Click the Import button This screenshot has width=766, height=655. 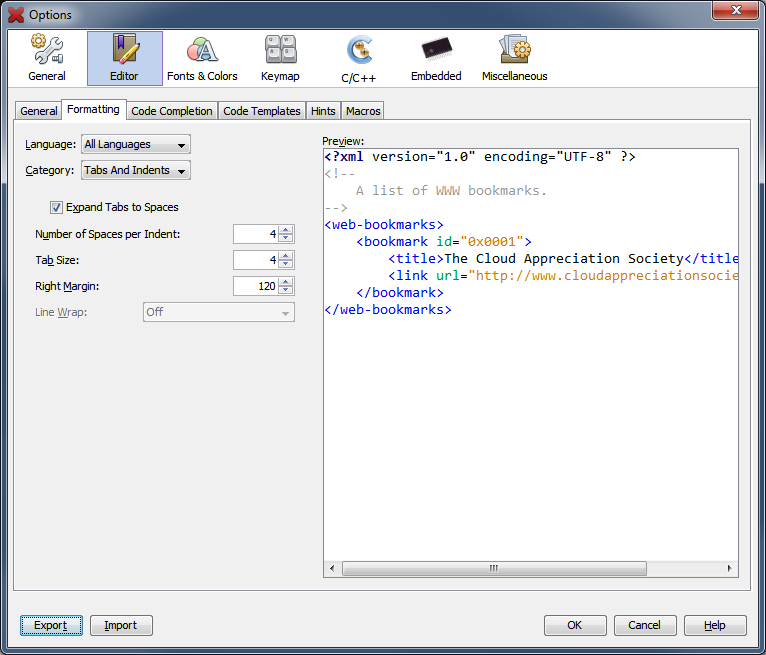[x=121, y=625]
